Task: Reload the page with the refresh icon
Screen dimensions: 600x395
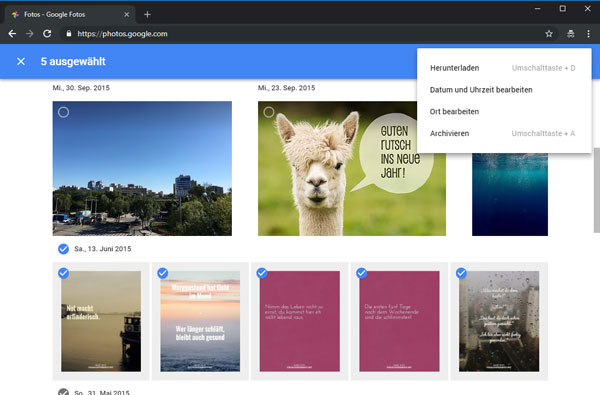Action: tap(47, 34)
